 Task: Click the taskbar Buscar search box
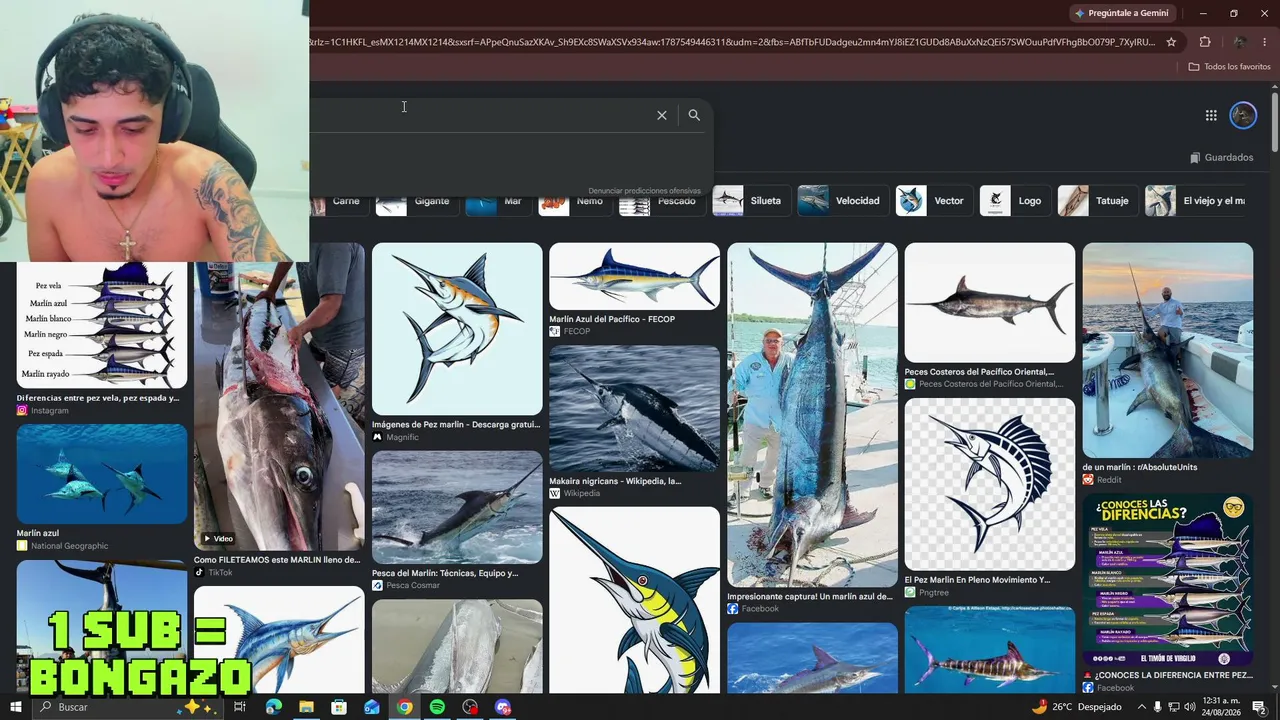(x=127, y=707)
